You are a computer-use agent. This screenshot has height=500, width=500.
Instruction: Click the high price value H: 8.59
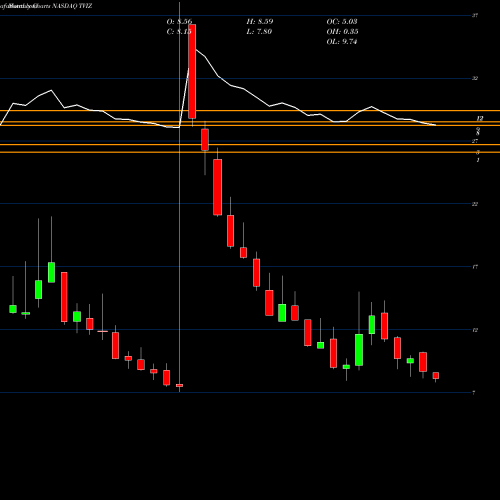click(260, 22)
